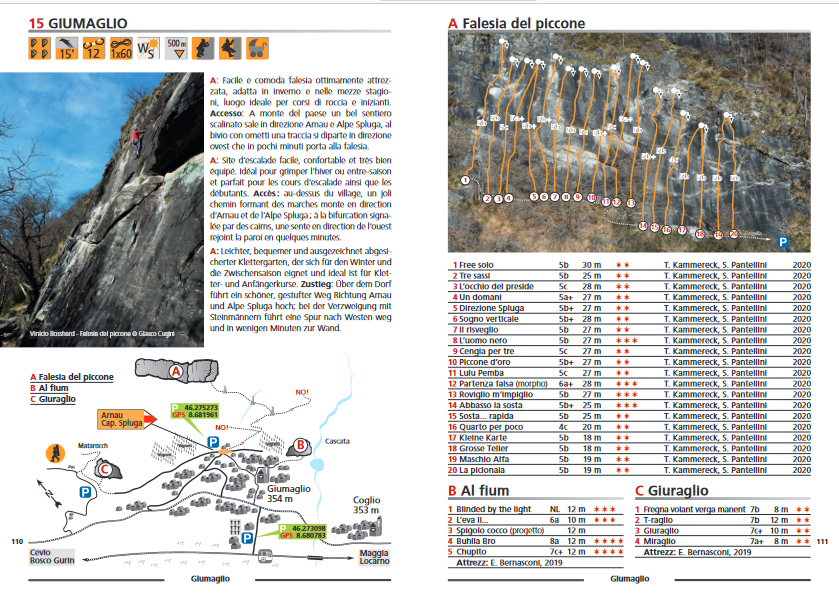Click the W S sun exposure icon
This screenshot has width=839, height=595.
(148, 48)
